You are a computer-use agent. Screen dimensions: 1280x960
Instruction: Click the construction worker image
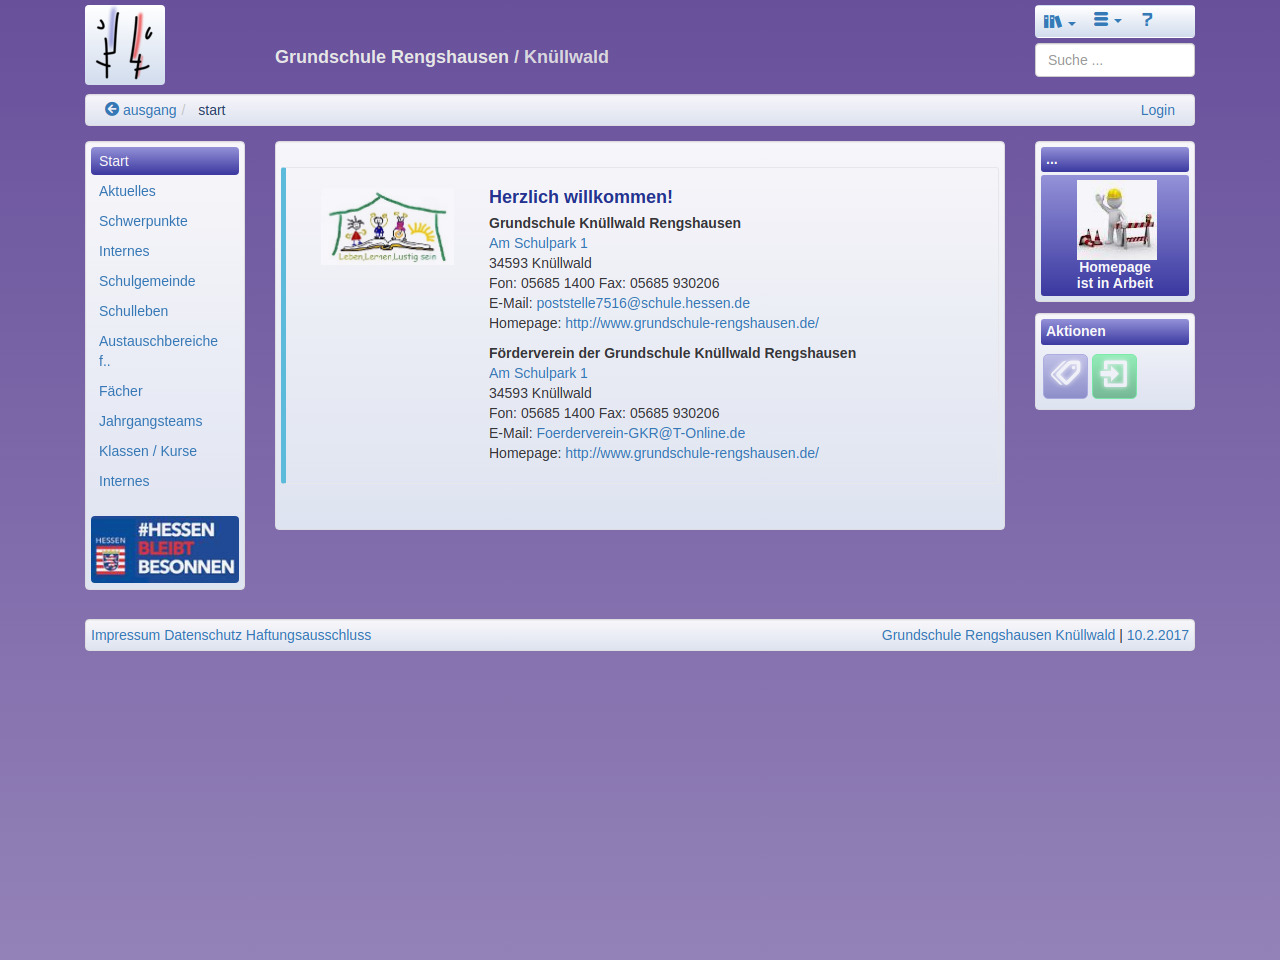pyautogui.click(x=1116, y=220)
